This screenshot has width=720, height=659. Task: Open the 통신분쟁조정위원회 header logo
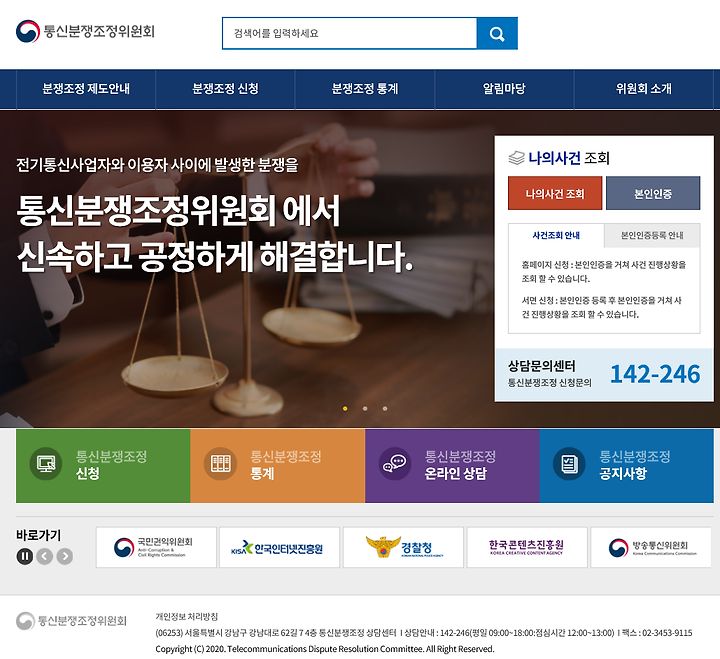[85, 31]
